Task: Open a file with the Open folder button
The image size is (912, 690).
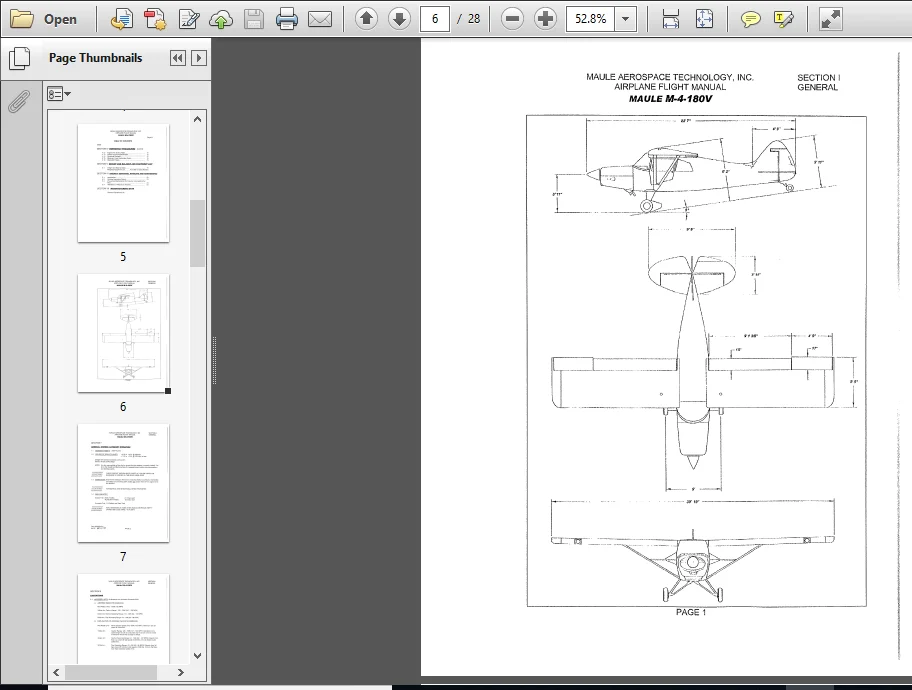Action: point(44,19)
